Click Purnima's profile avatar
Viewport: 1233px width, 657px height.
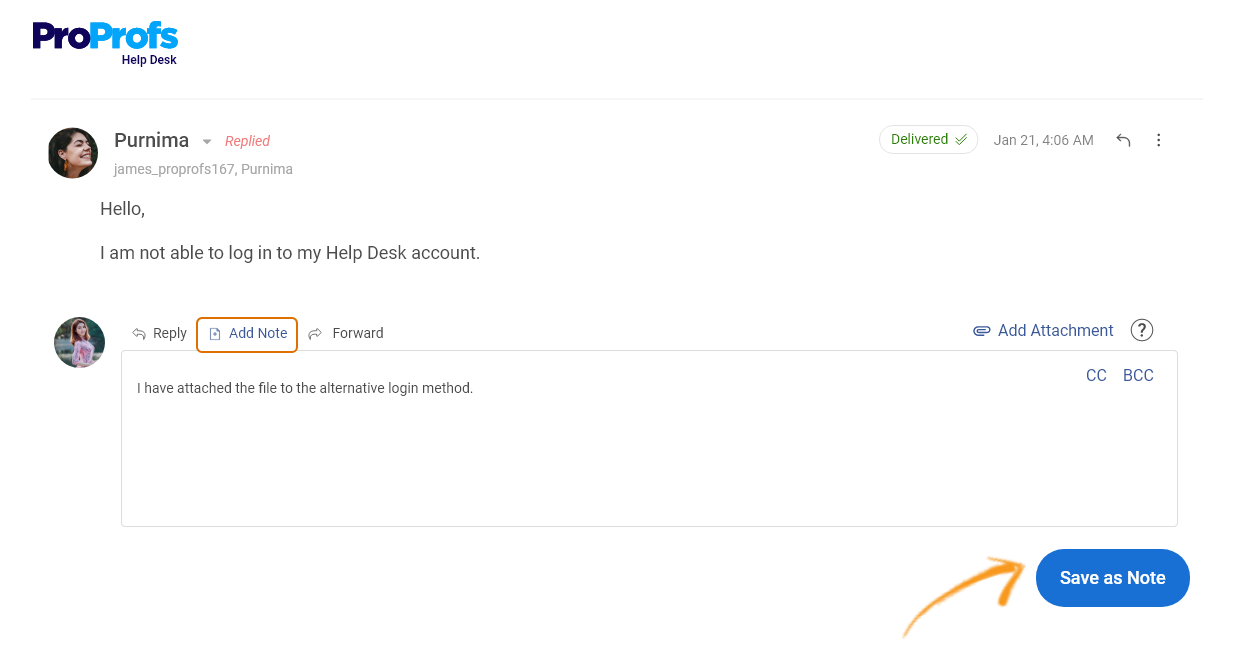(73, 153)
